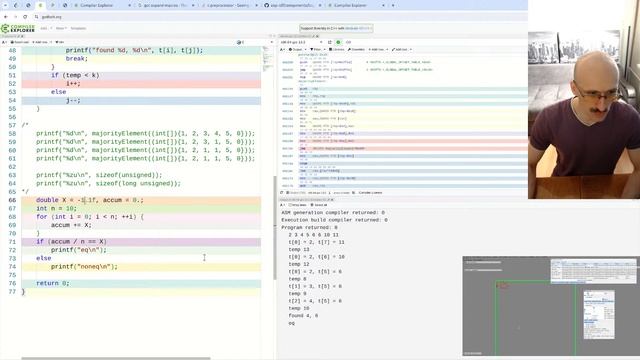Click the 'found 4, 6' output line
Screen dimensions: 640x360
(x=303, y=316)
